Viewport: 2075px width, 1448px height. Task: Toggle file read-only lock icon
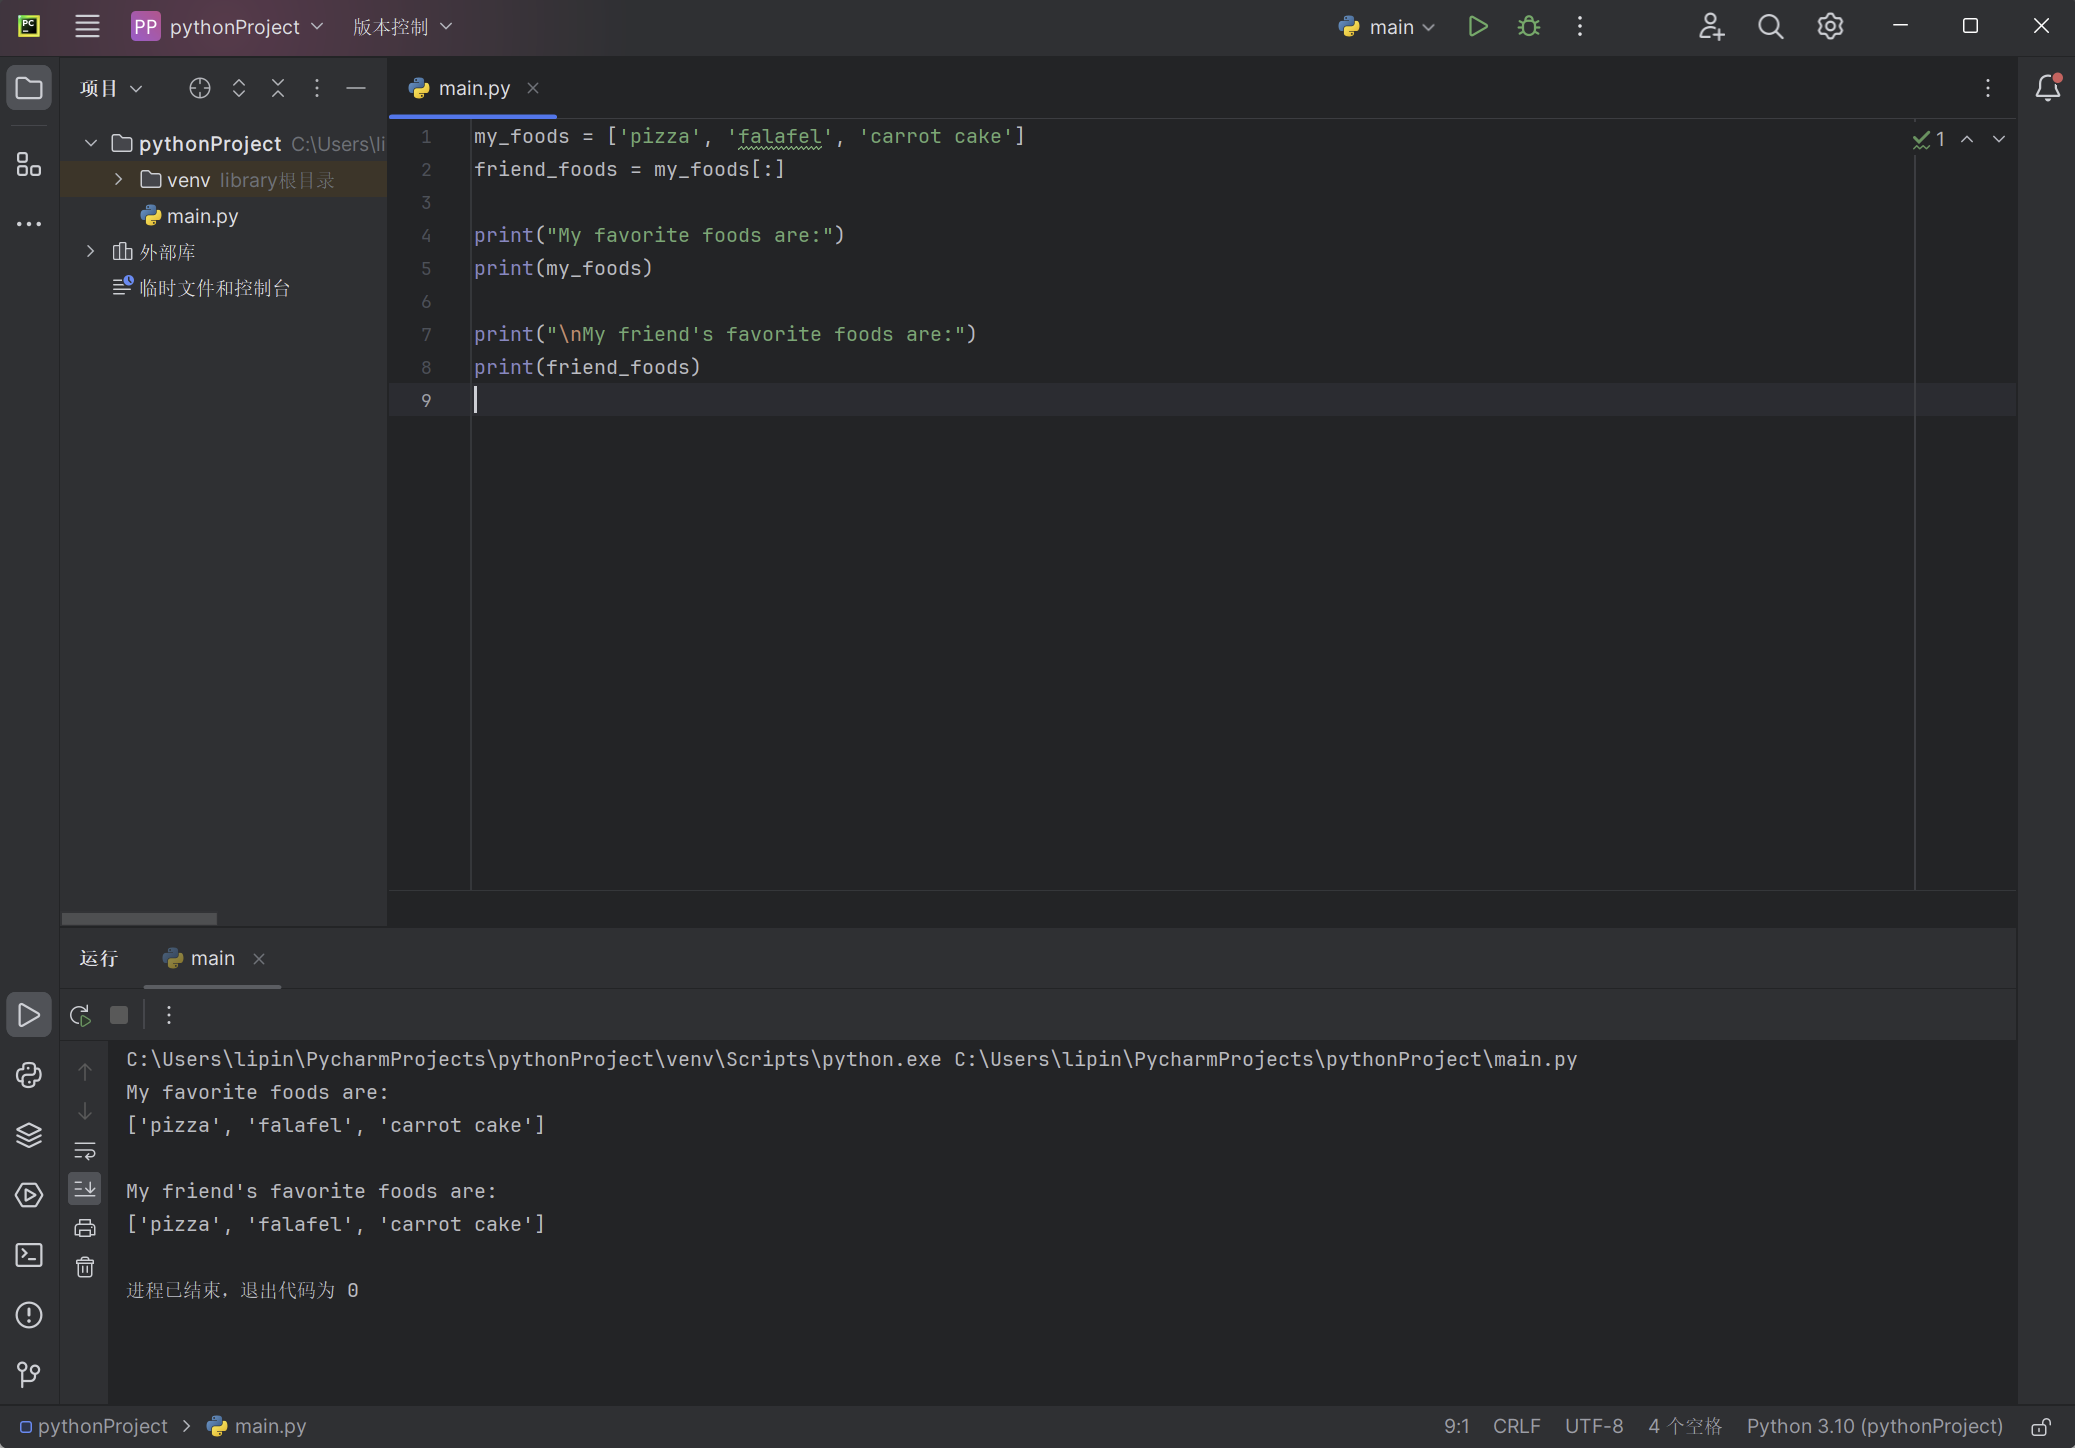tap(2041, 1426)
